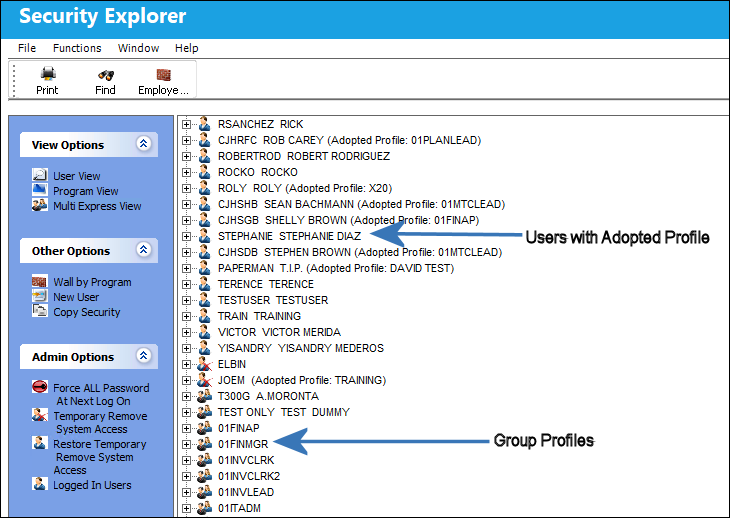
Task: Click the Temporary Remove System Access icon
Action: pyautogui.click(x=40, y=415)
